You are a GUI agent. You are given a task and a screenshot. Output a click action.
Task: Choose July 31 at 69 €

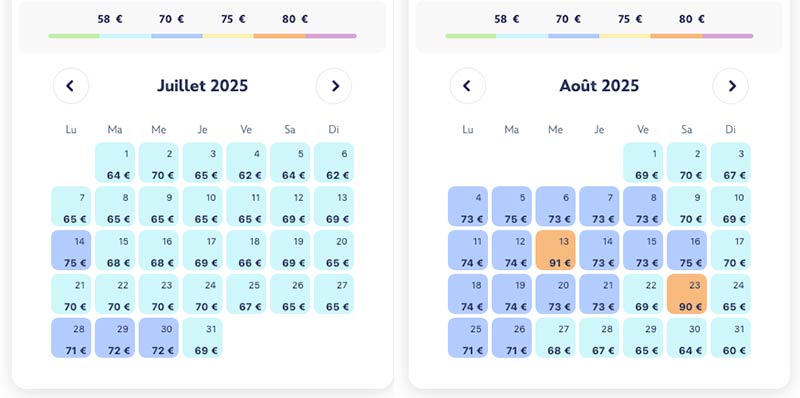click(203, 338)
